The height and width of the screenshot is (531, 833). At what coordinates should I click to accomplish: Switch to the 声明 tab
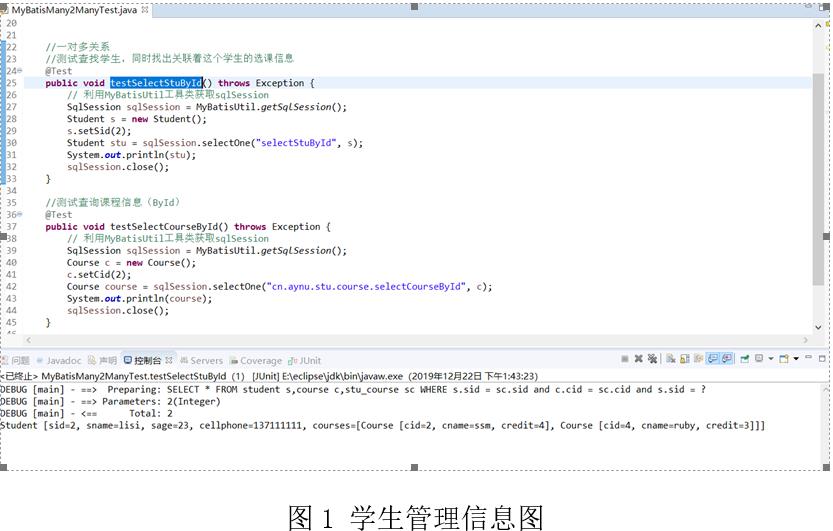click(103, 361)
